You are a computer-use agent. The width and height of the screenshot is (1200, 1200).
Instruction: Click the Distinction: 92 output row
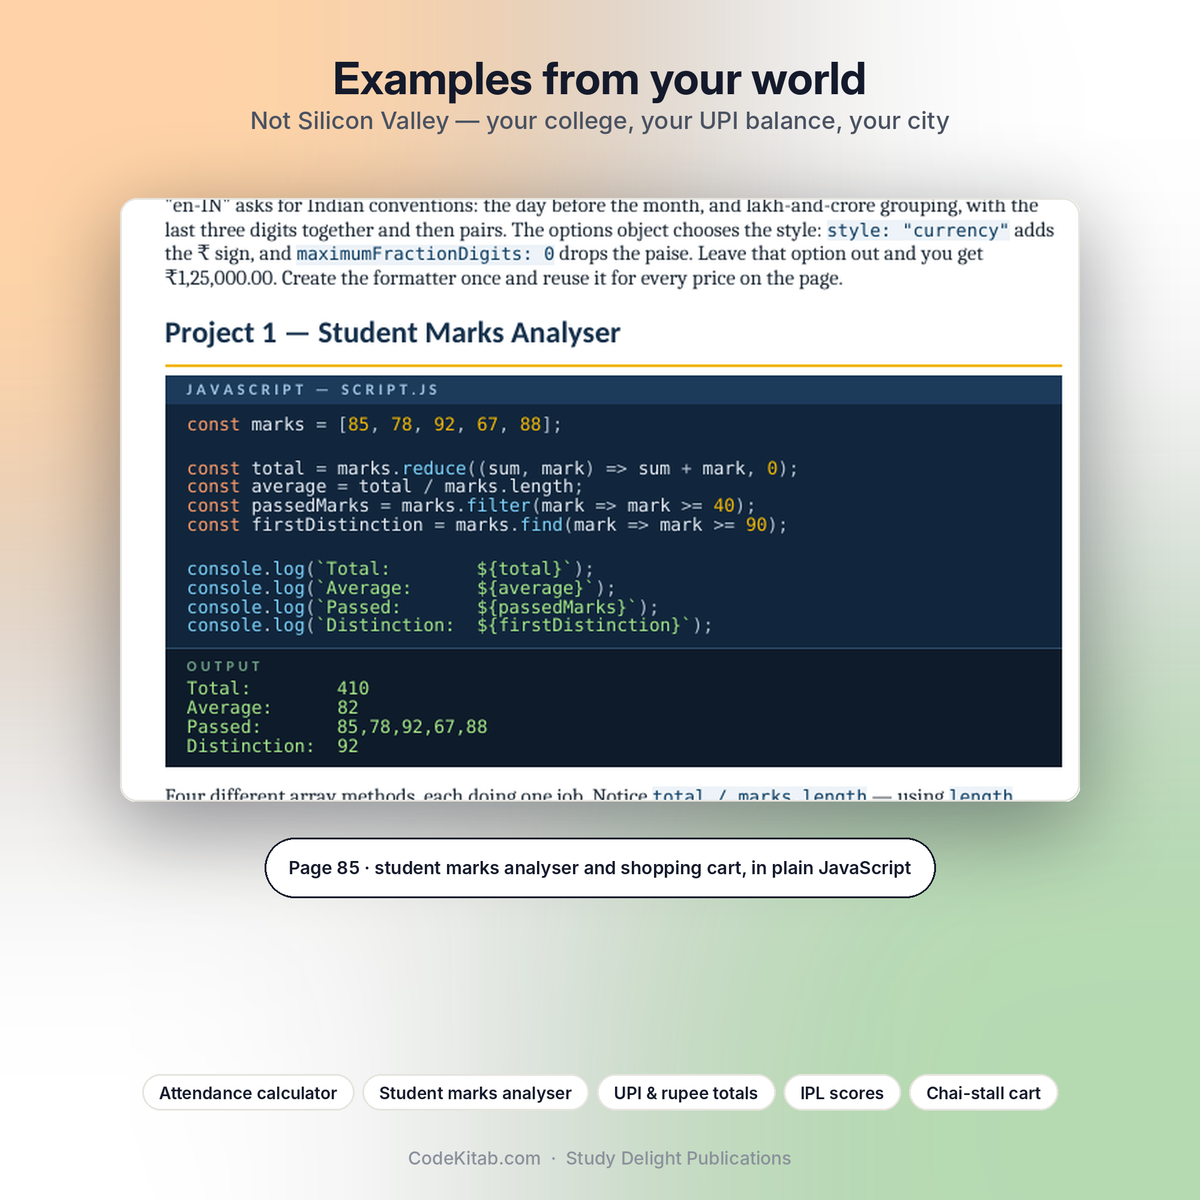(x=272, y=746)
